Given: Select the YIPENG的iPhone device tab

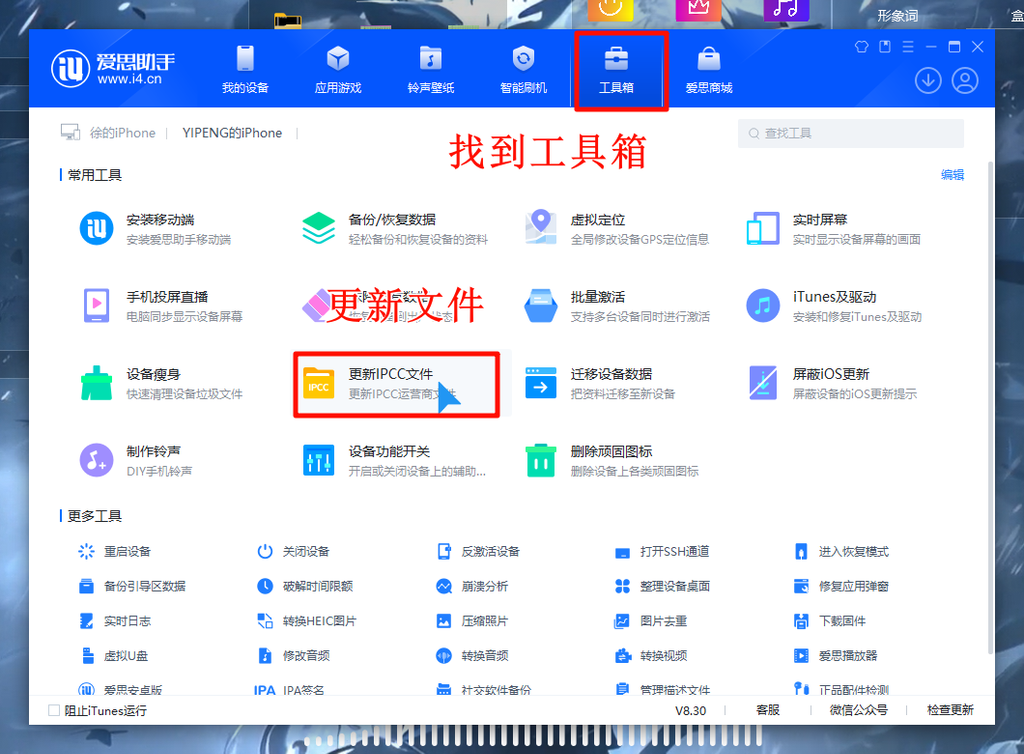Looking at the screenshot, I should tap(232, 133).
